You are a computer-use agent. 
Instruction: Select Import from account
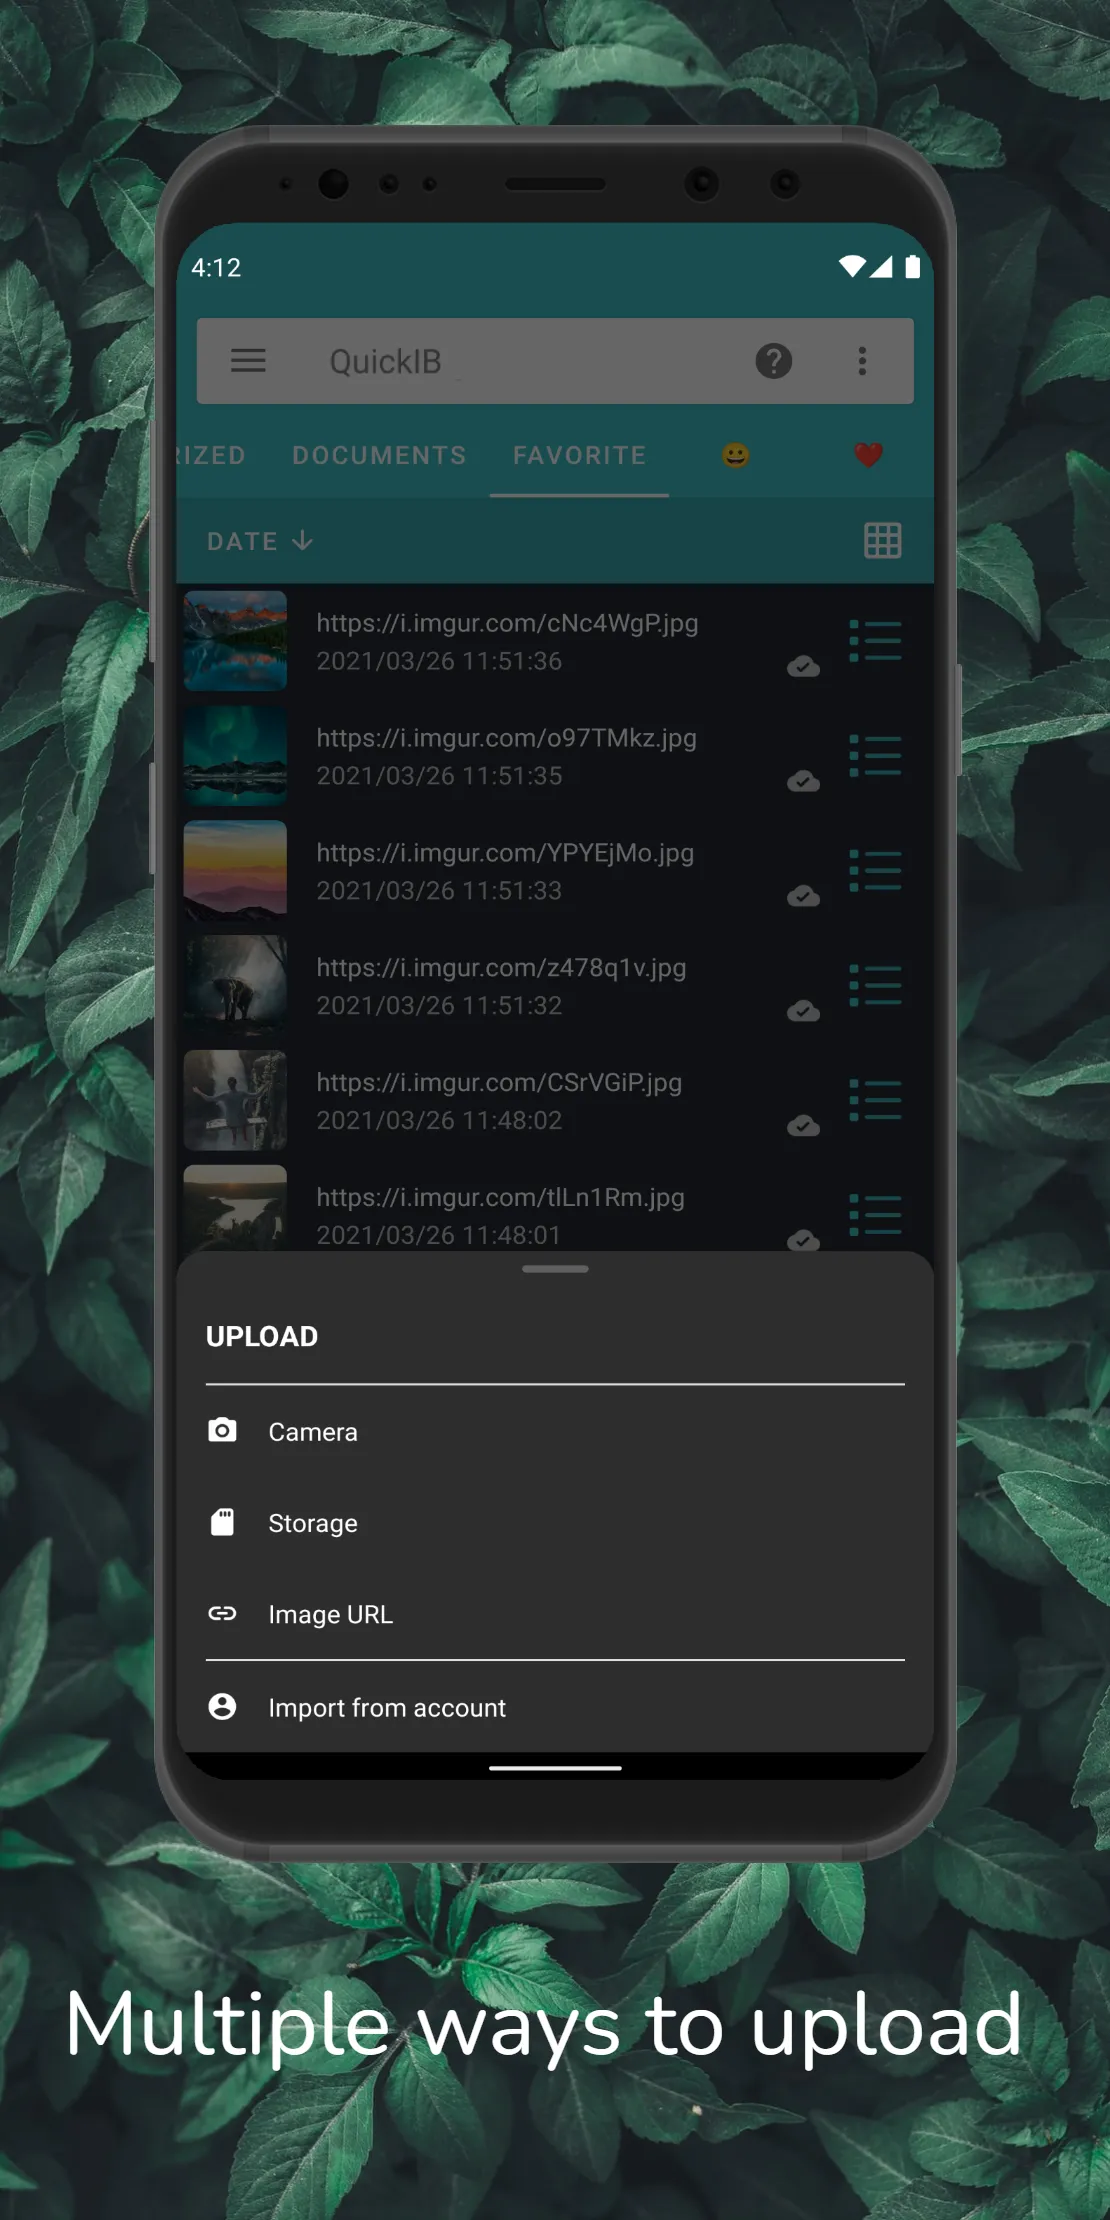tap(555, 1707)
